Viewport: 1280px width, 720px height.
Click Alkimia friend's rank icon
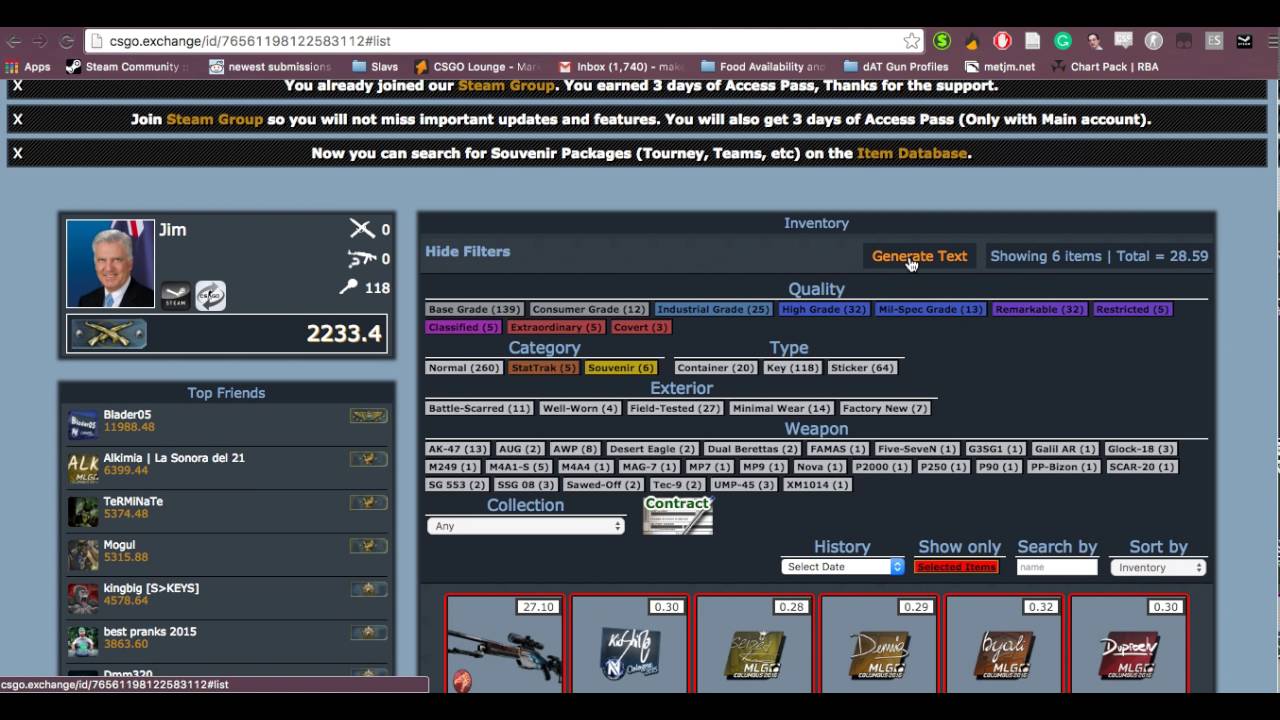point(368,458)
